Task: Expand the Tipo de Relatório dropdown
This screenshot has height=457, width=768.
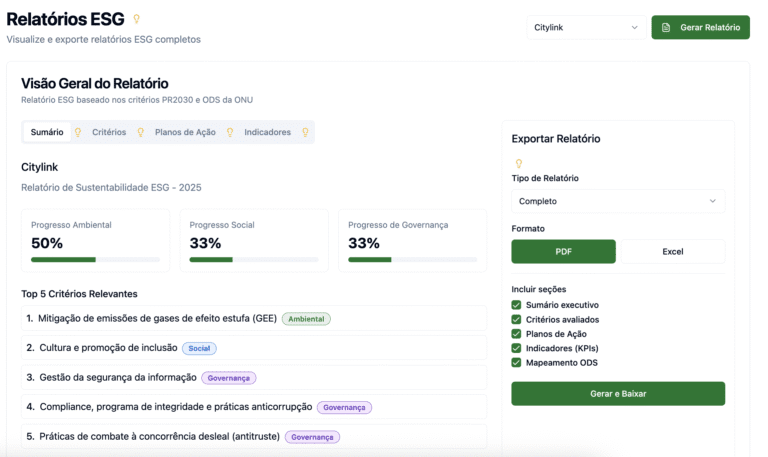Action: point(617,201)
